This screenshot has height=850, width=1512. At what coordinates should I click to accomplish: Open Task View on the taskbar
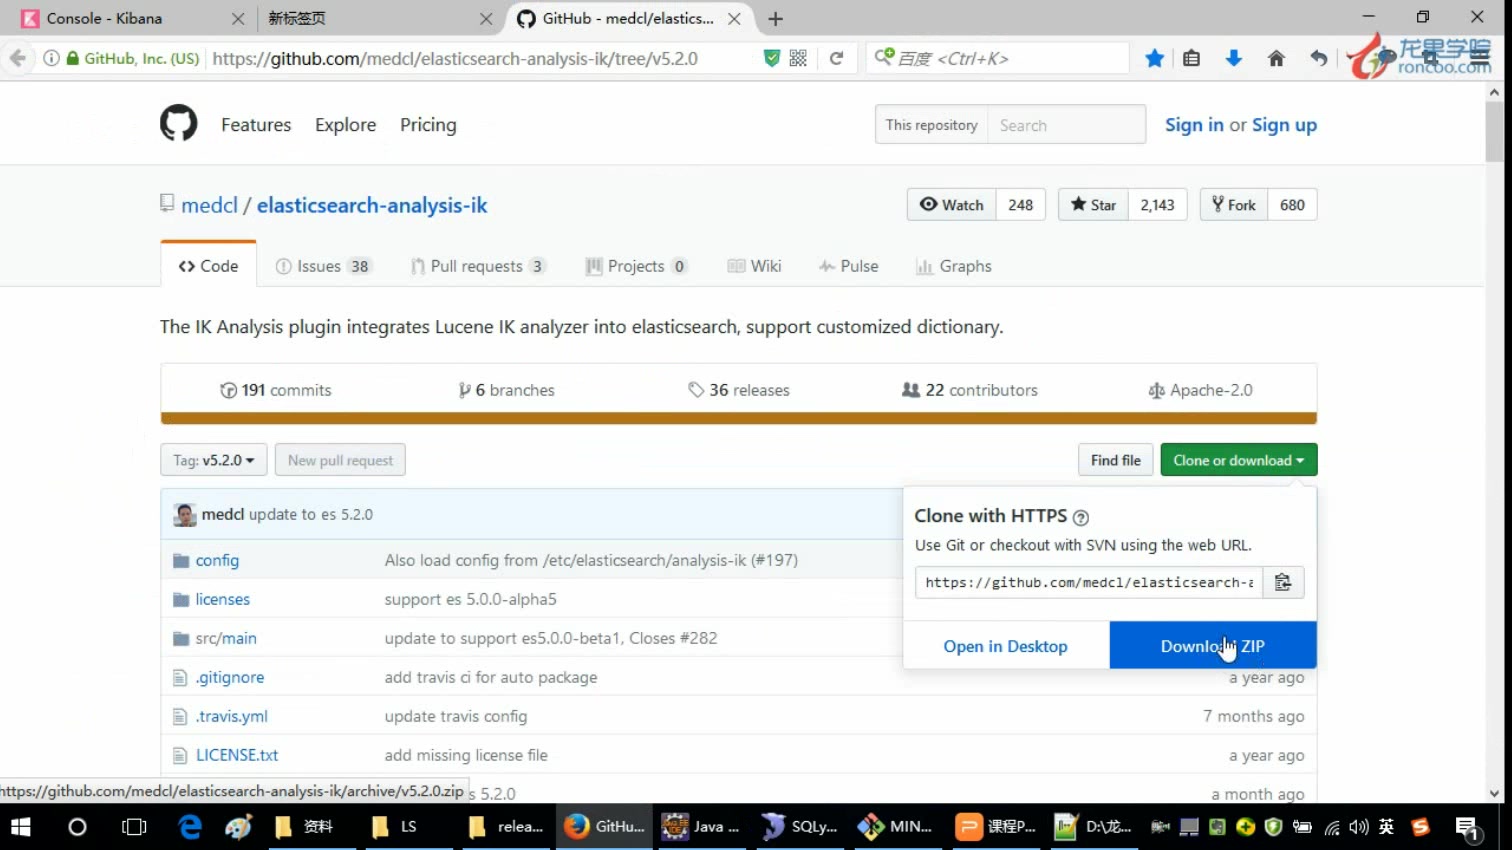[134, 827]
